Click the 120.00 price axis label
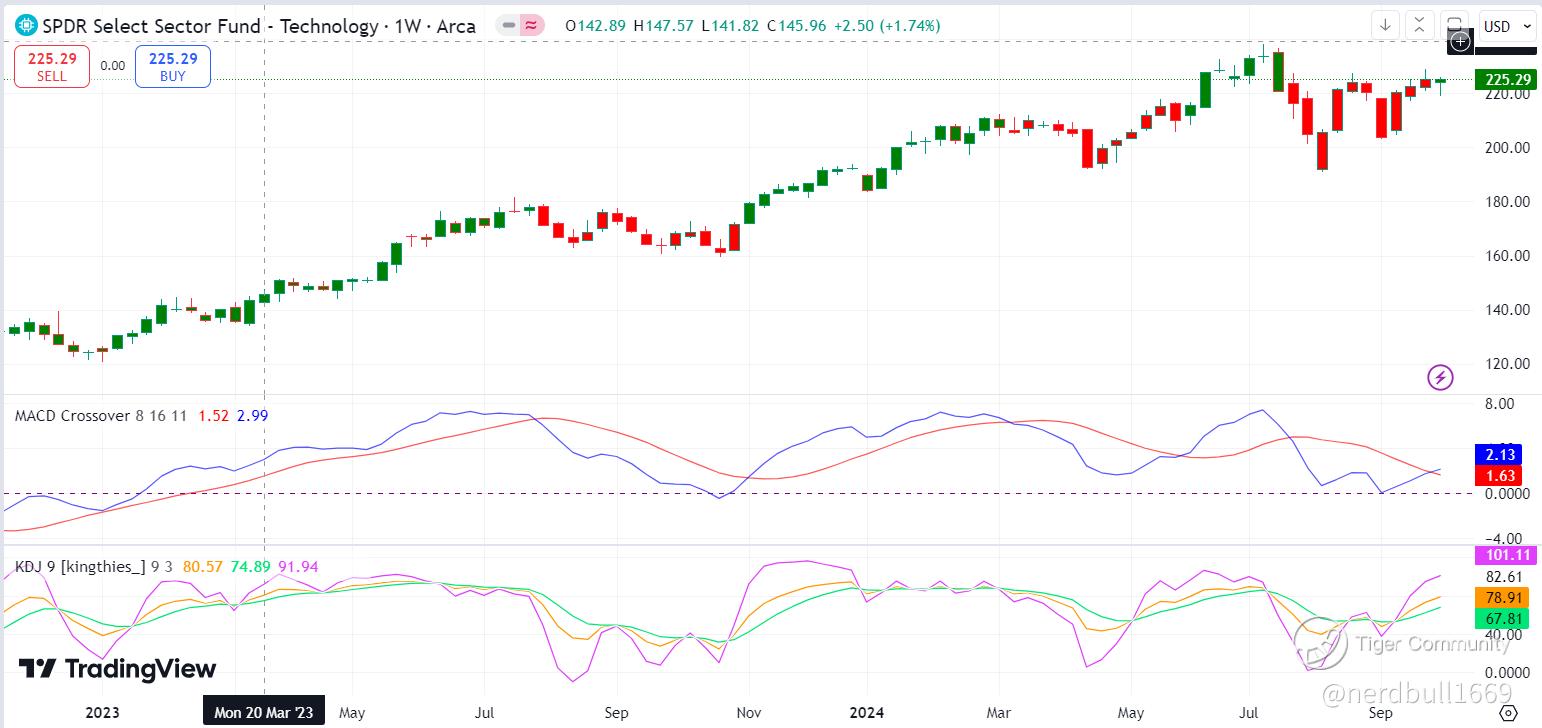 1508,363
